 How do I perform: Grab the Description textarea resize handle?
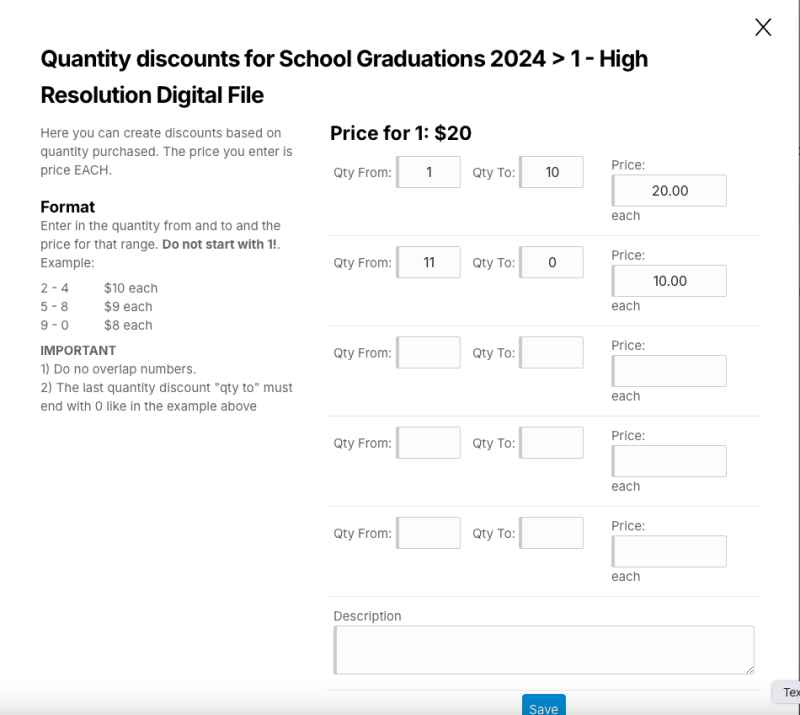pyautogui.click(x=750, y=670)
